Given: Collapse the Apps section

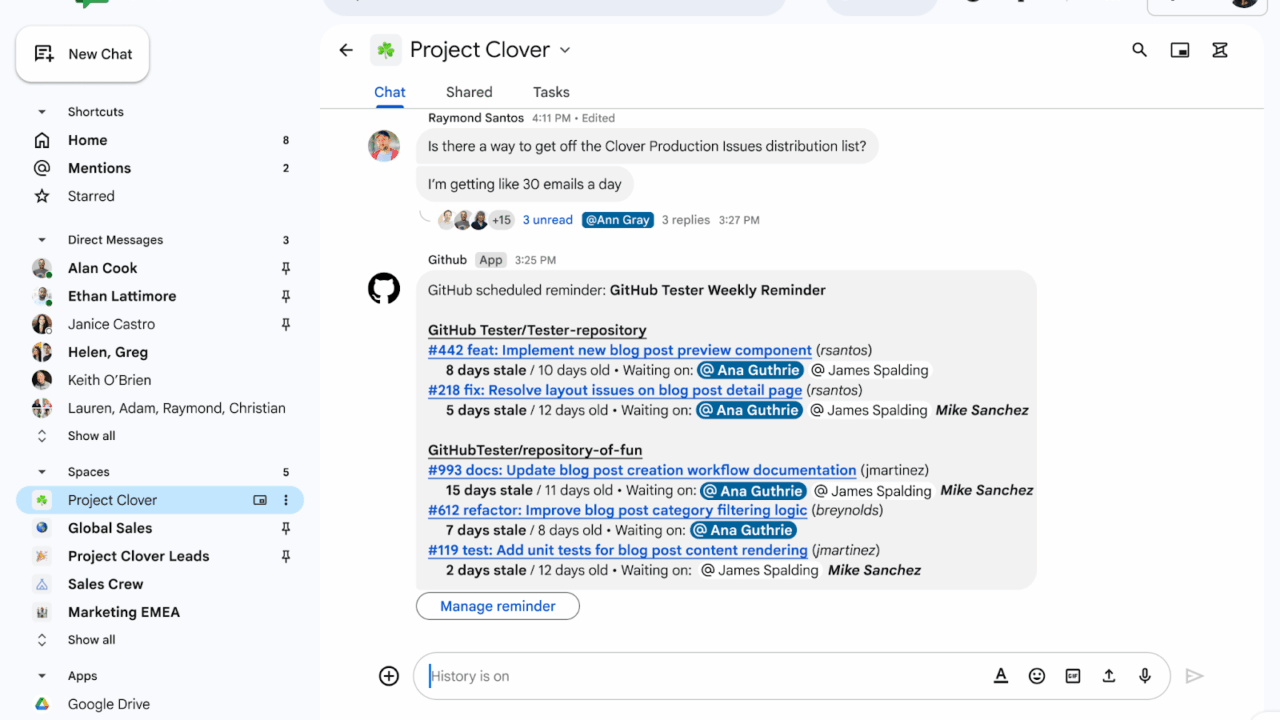Looking at the screenshot, I should point(42,676).
